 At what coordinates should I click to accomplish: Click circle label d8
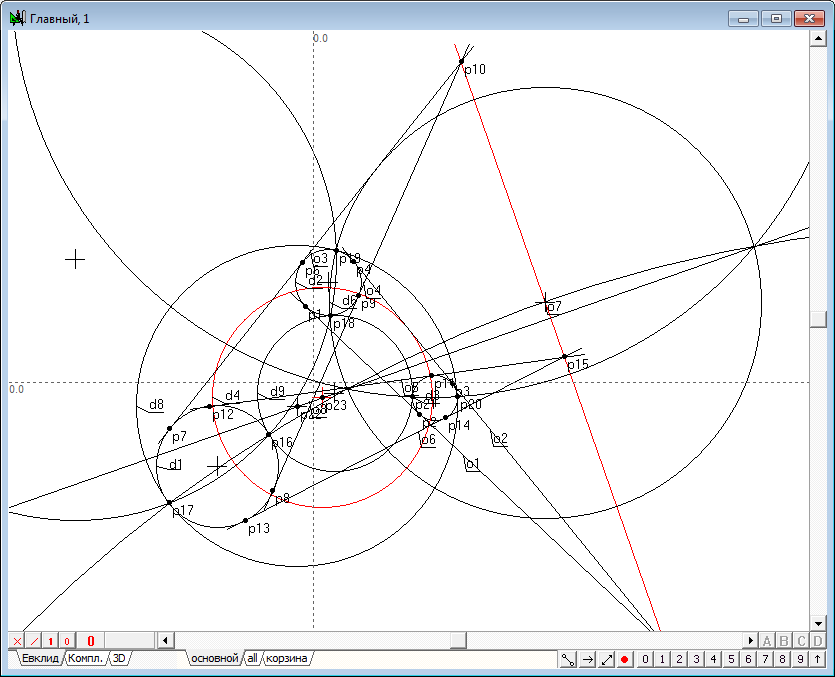156,404
